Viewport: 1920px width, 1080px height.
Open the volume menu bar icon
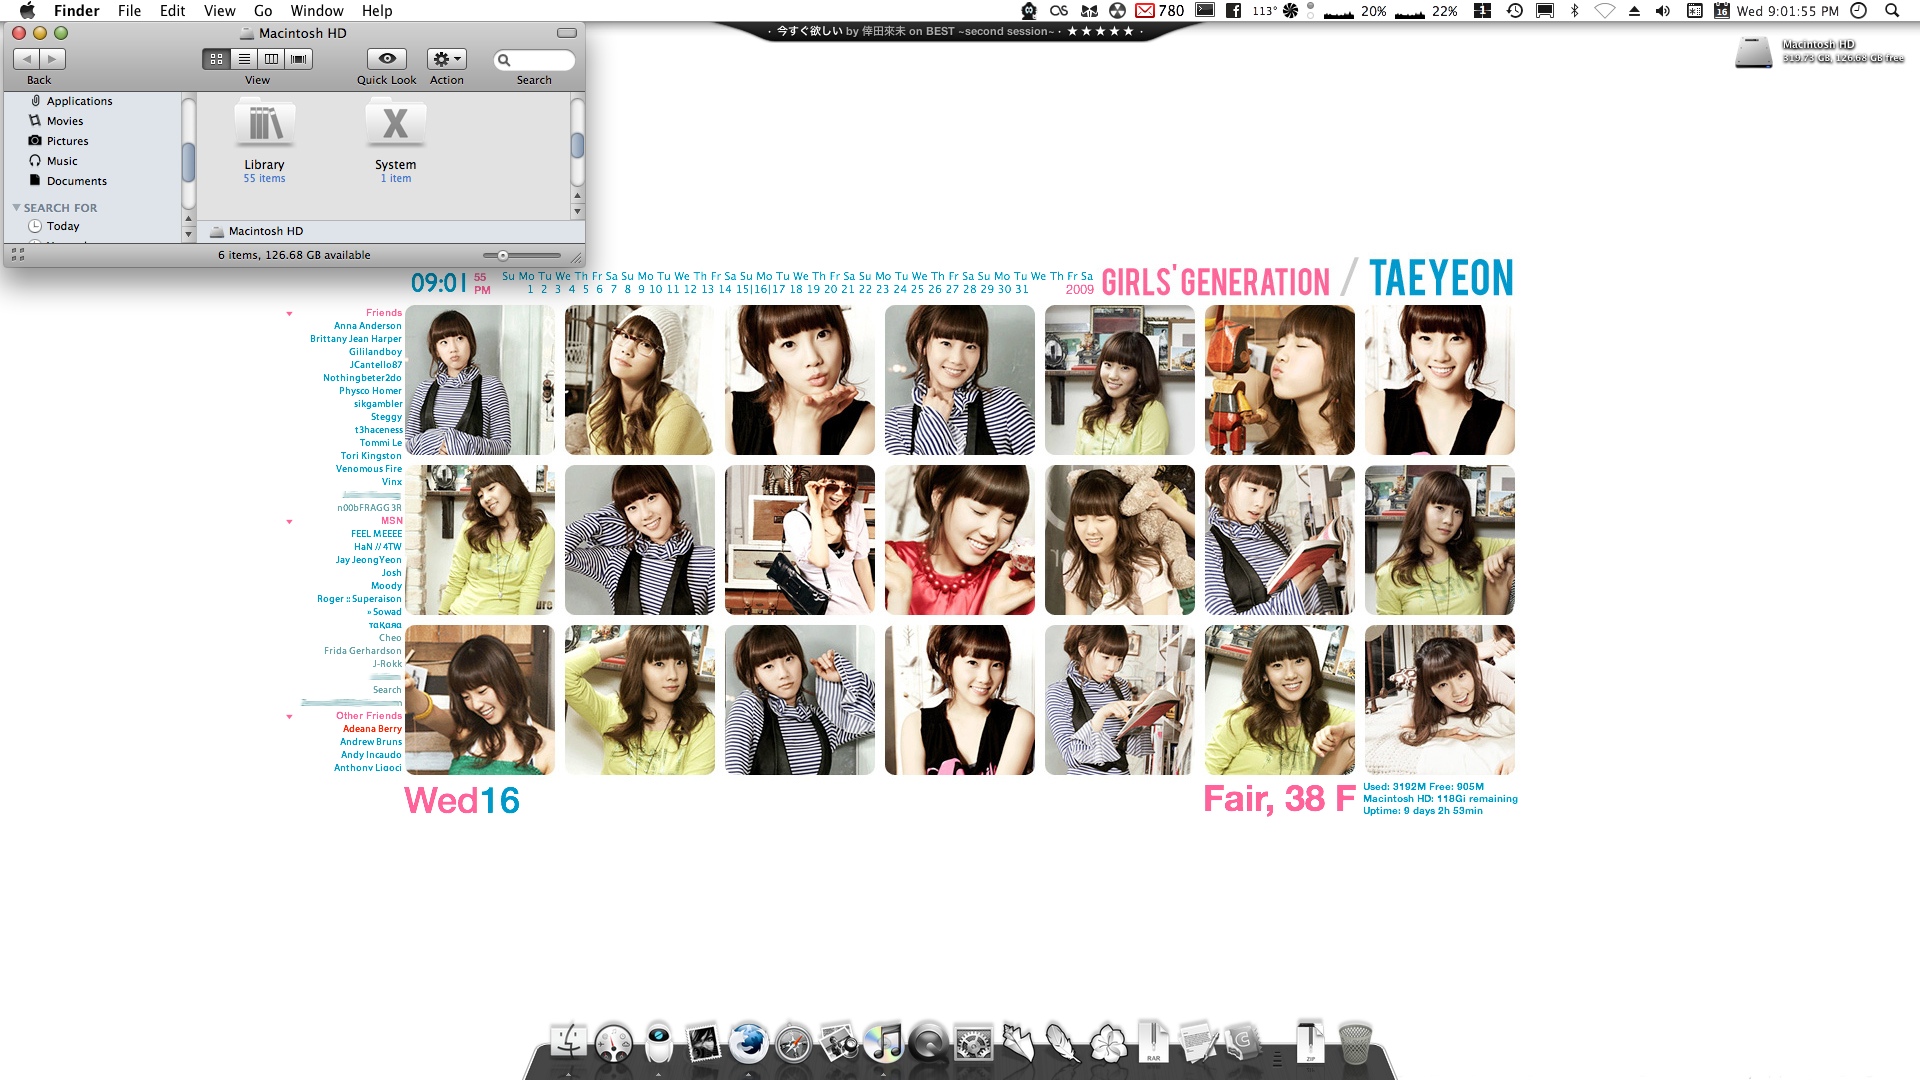pos(1662,11)
